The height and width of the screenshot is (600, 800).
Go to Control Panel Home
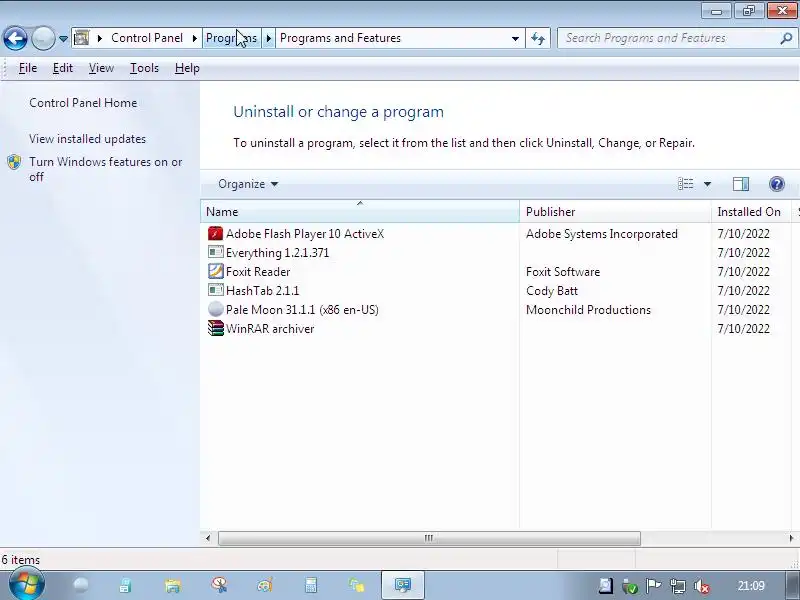tap(83, 103)
